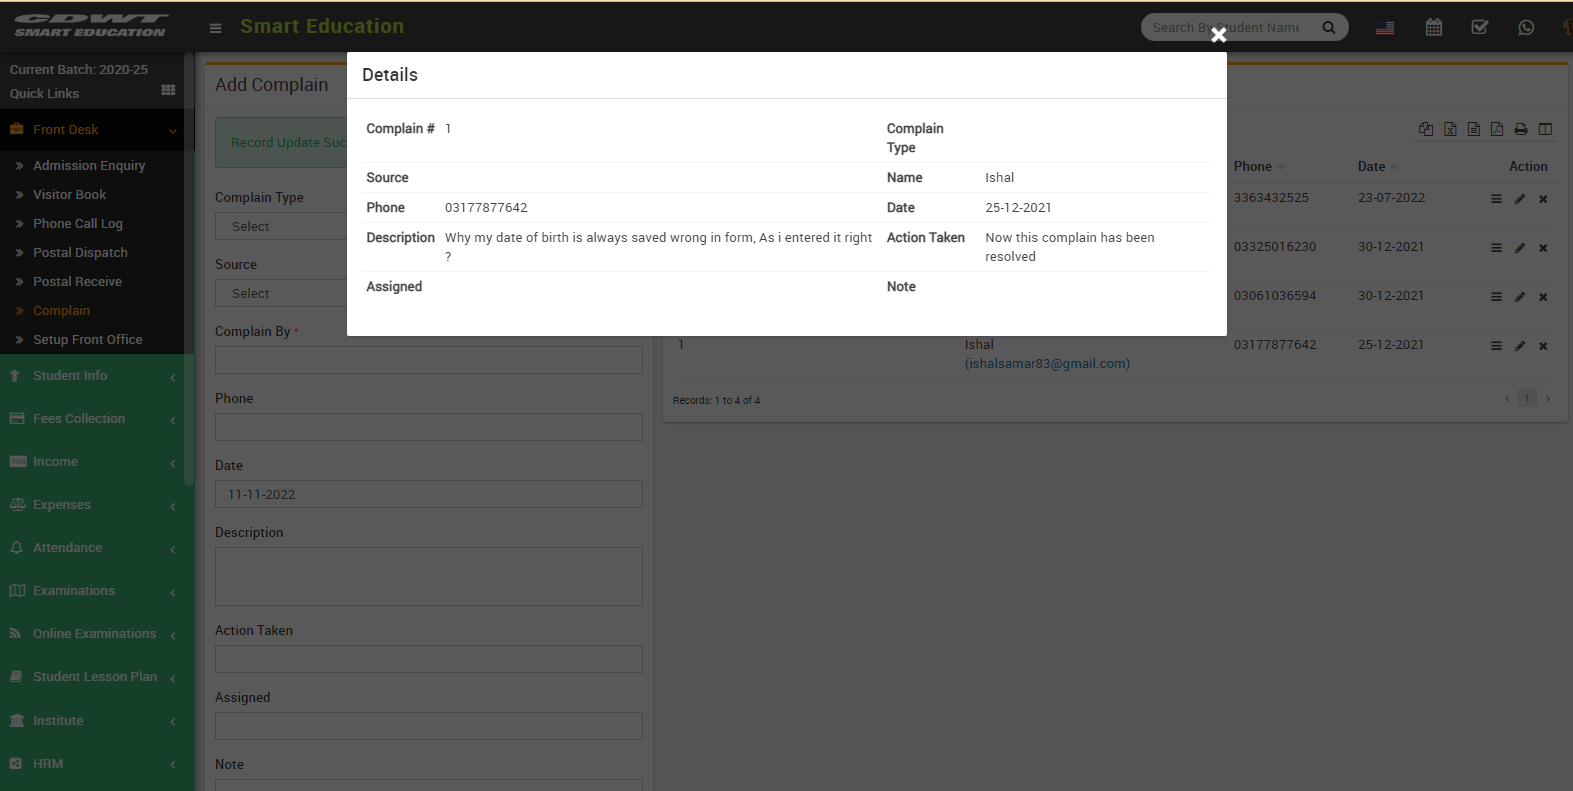Export the complain list to PDF
Image resolution: width=1573 pixels, height=791 pixels.
coord(1497,129)
